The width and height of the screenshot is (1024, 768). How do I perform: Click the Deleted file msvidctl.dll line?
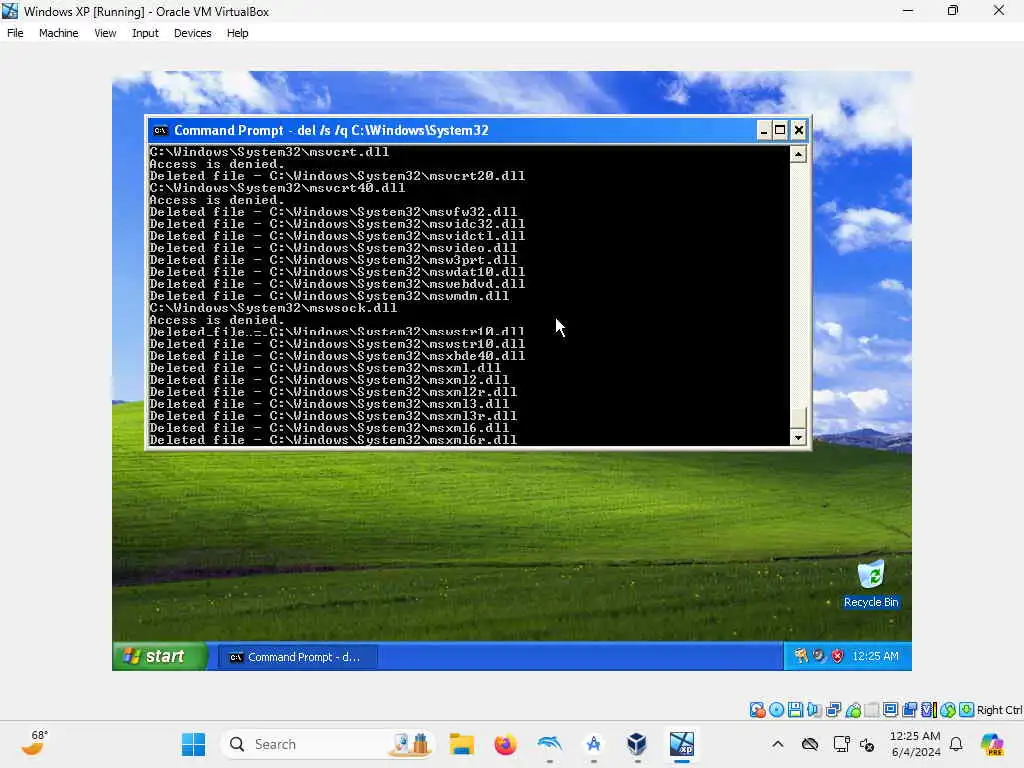pyautogui.click(x=337, y=236)
